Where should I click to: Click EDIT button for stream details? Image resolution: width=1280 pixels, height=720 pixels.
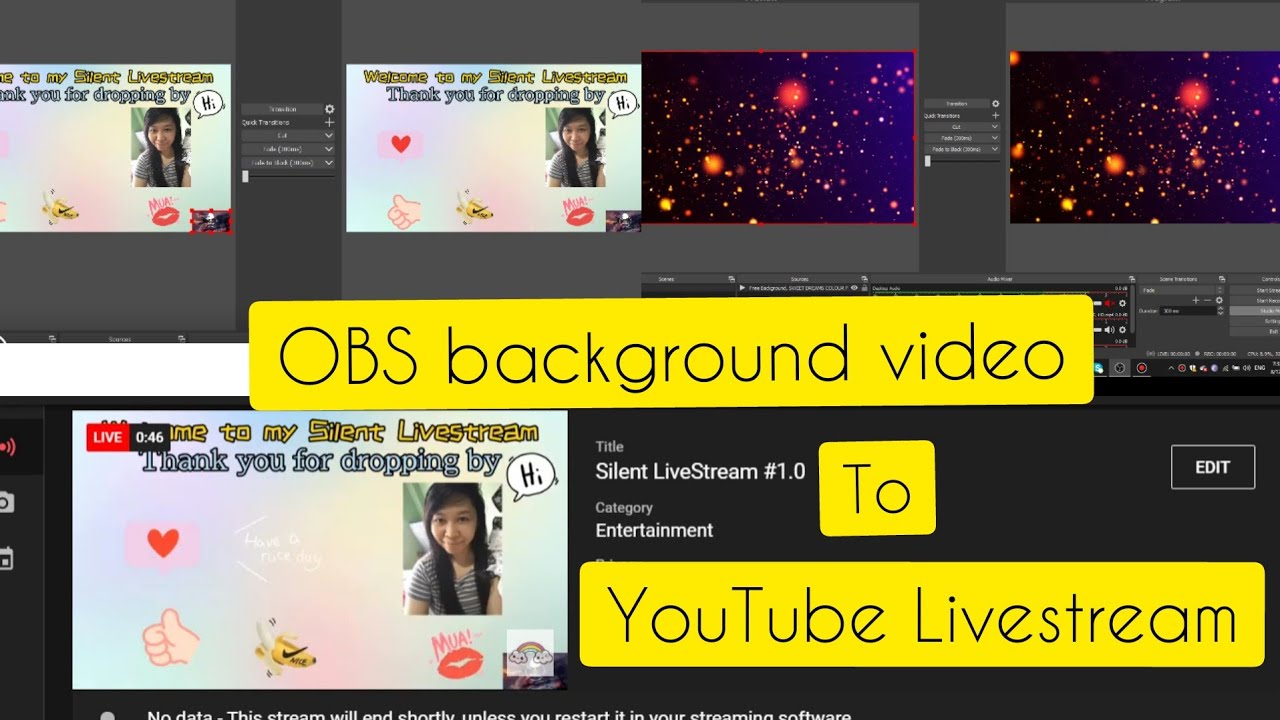click(x=1213, y=467)
